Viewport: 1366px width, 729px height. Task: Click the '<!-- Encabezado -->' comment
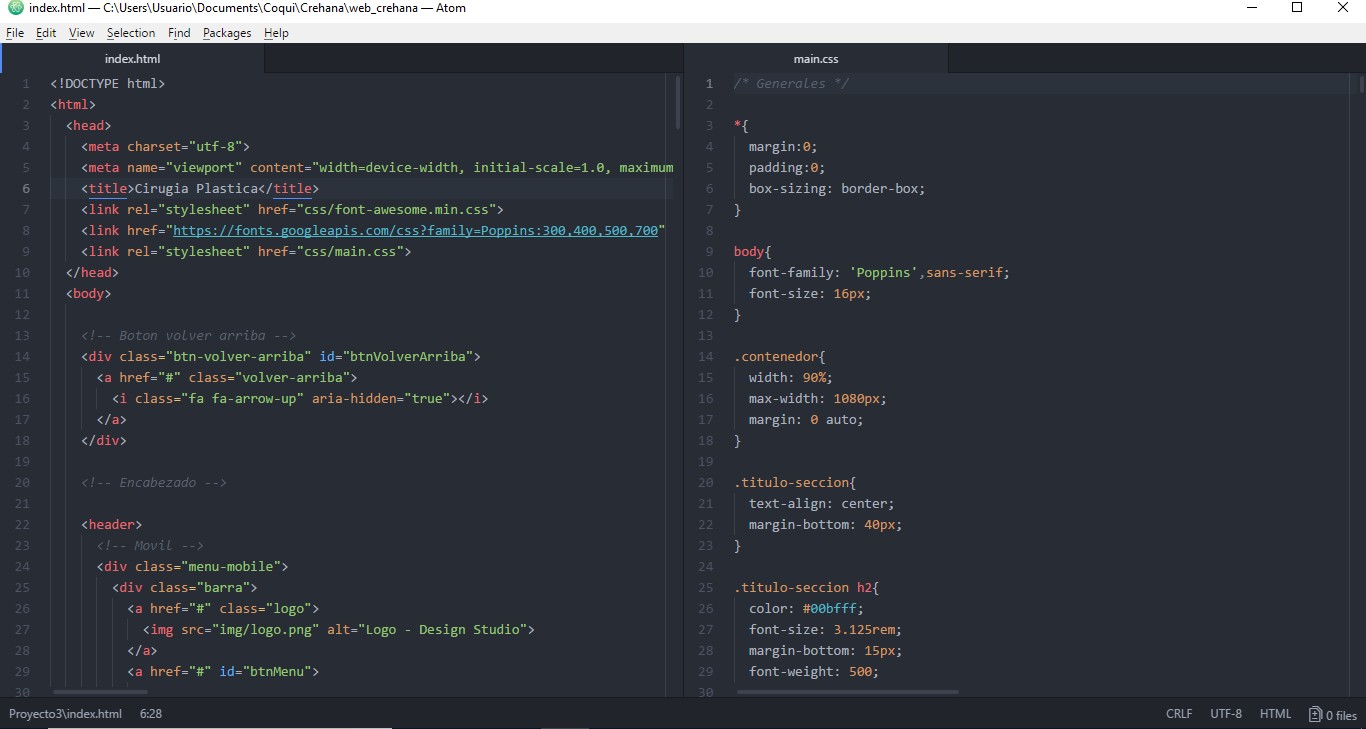(154, 483)
